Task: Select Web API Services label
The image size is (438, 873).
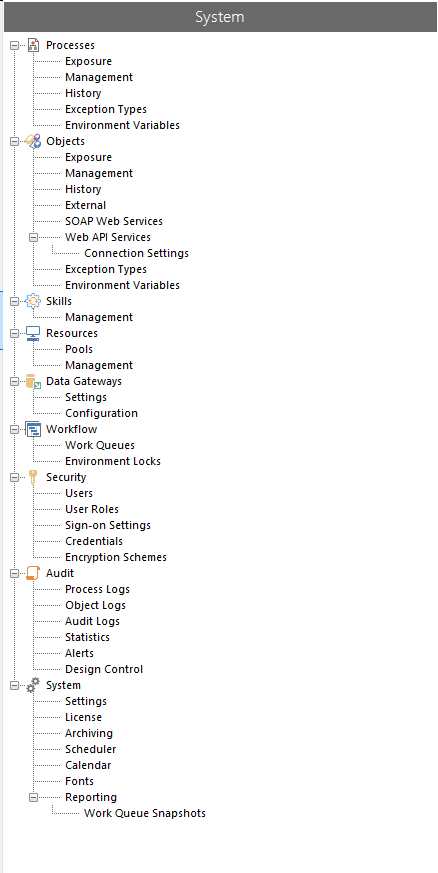Action: pyautogui.click(x=108, y=237)
